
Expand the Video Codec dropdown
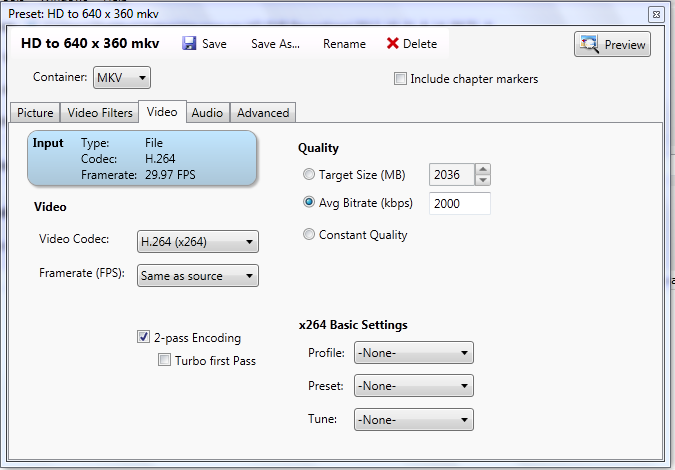197,241
